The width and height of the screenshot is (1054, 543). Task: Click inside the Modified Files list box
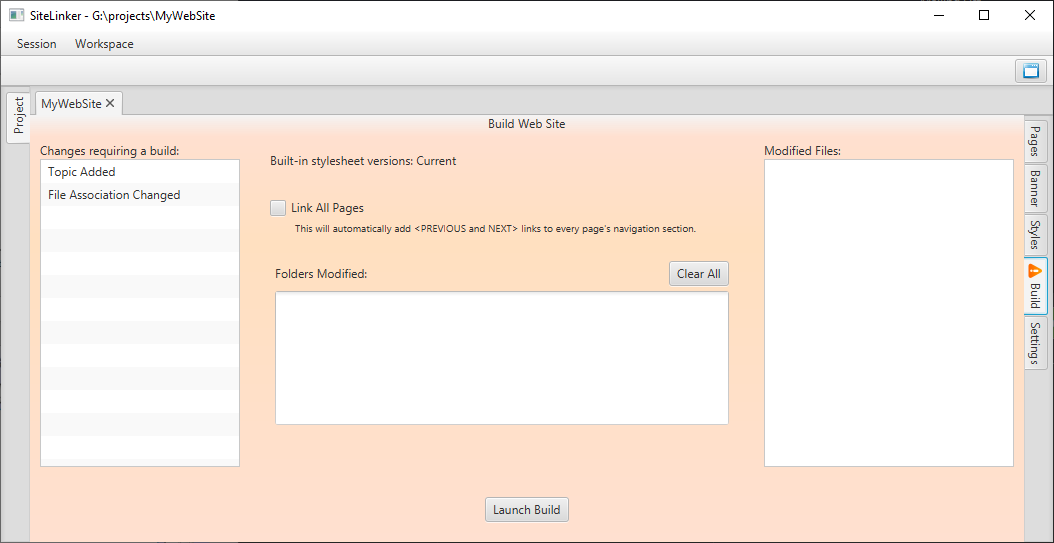[888, 312]
